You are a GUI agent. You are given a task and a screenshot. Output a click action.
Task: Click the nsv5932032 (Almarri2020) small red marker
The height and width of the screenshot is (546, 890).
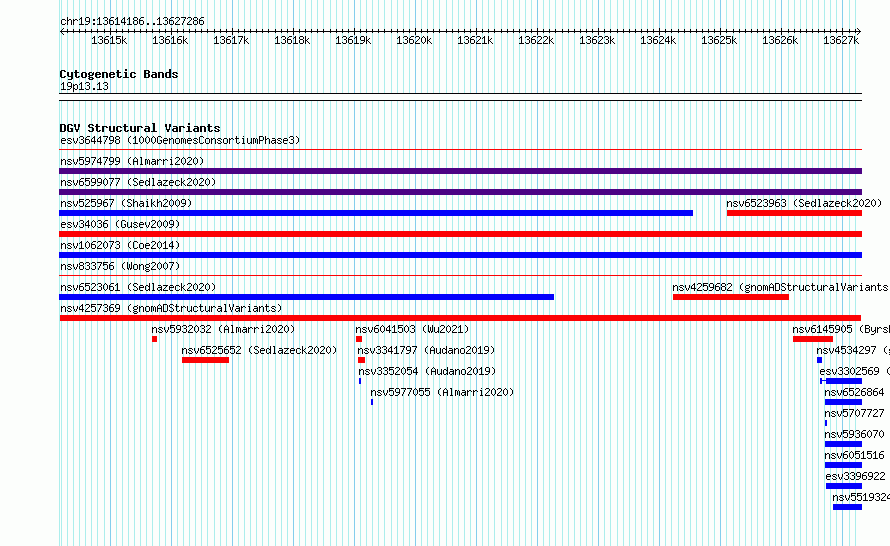[x=154, y=339]
